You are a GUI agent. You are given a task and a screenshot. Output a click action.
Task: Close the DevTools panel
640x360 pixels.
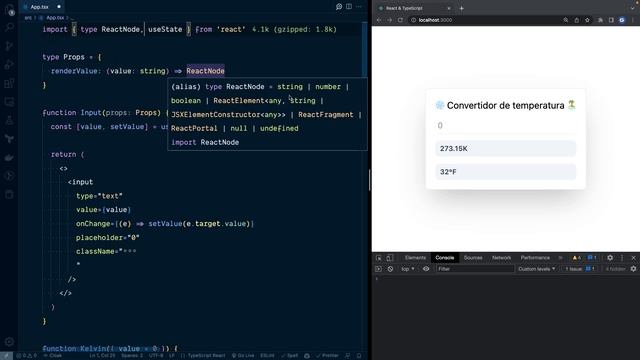pyautogui.click(x=633, y=258)
